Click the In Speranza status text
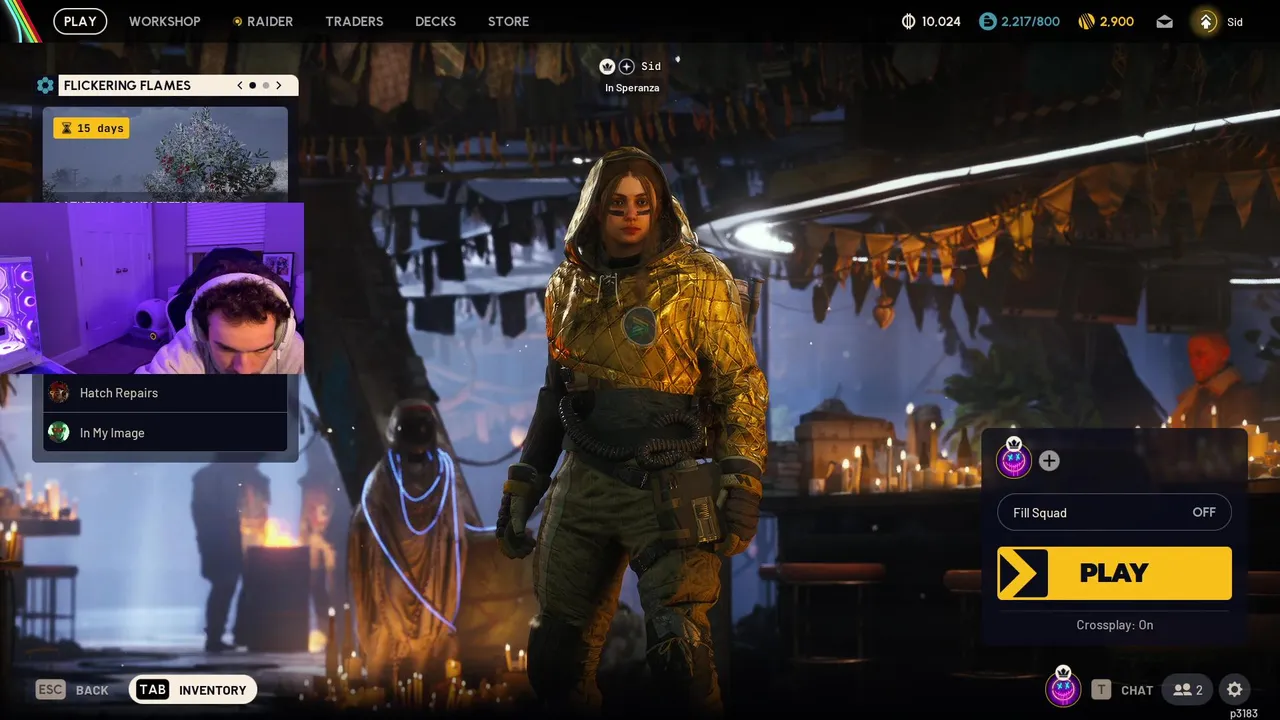The width and height of the screenshot is (1280, 720). [x=632, y=88]
